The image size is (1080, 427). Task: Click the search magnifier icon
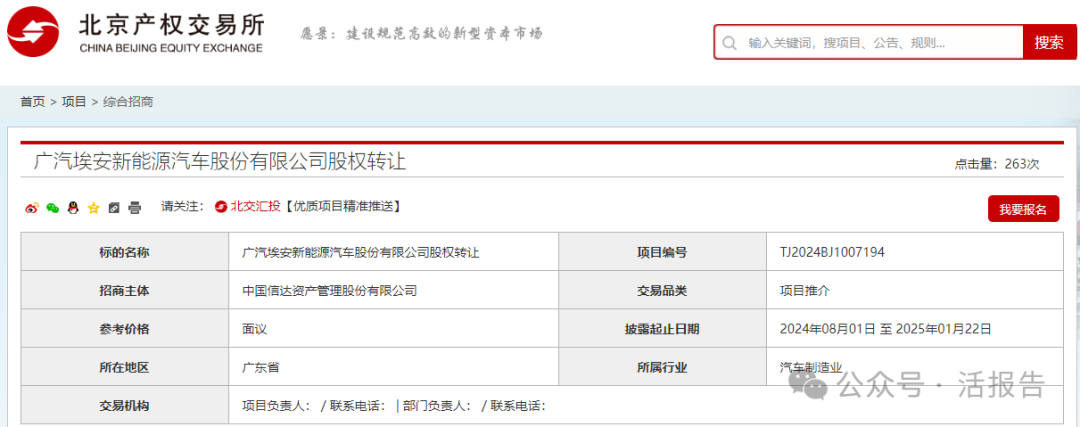pyautogui.click(x=730, y=43)
